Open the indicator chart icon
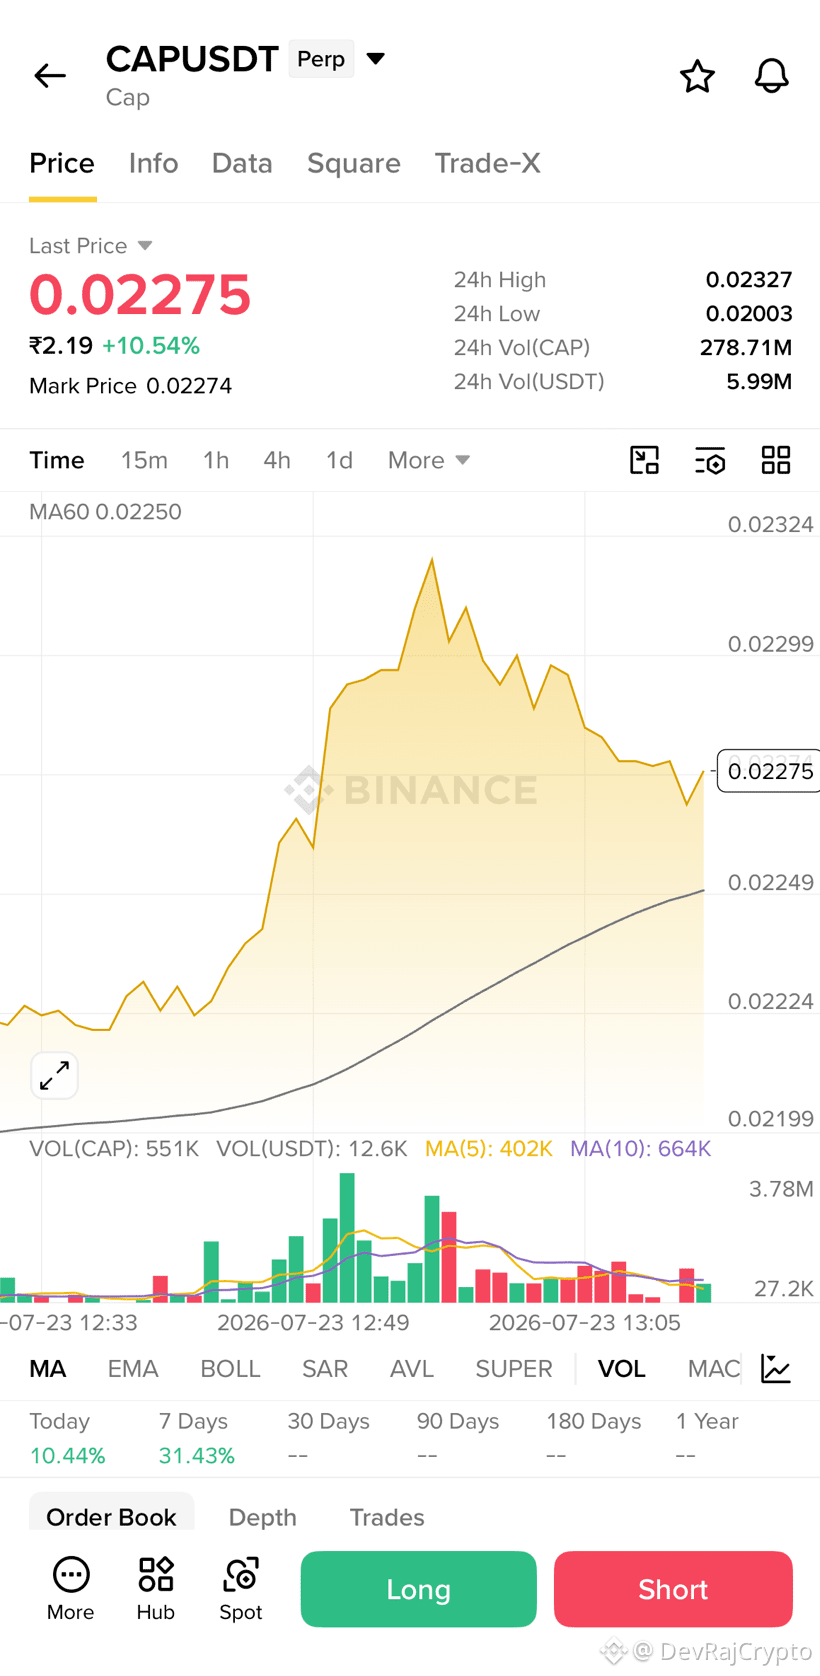Image resolution: width=820 pixels, height=1676 pixels. click(x=776, y=1368)
